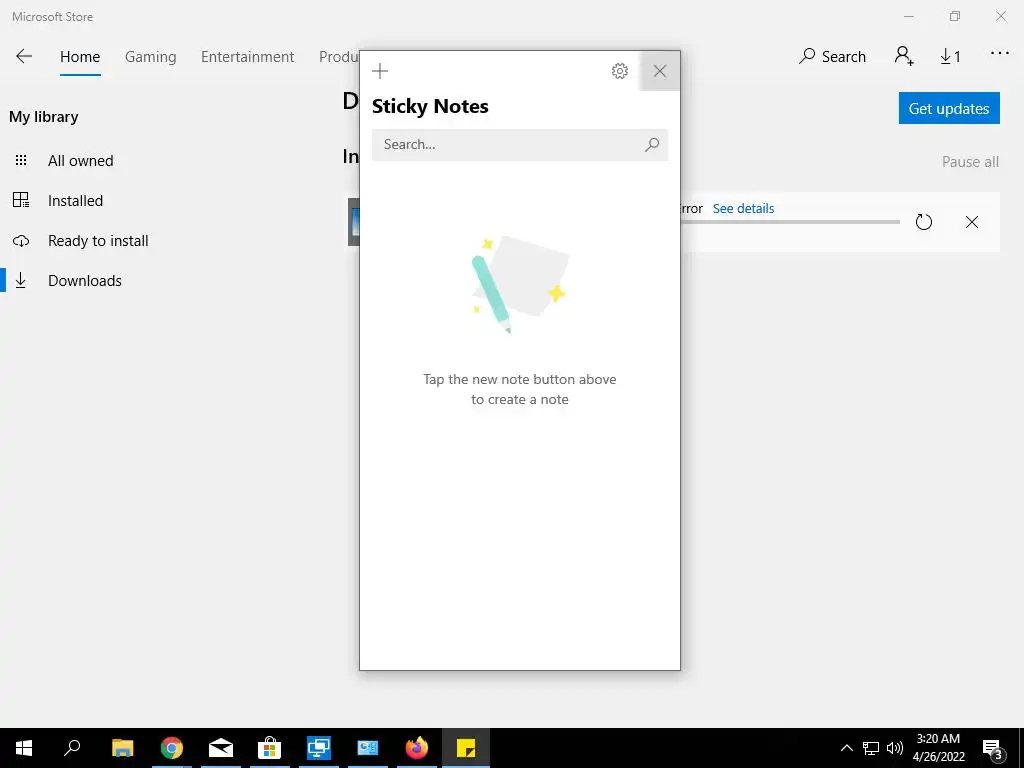
Task: Focus the Sticky Notes search field
Action: click(520, 144)
